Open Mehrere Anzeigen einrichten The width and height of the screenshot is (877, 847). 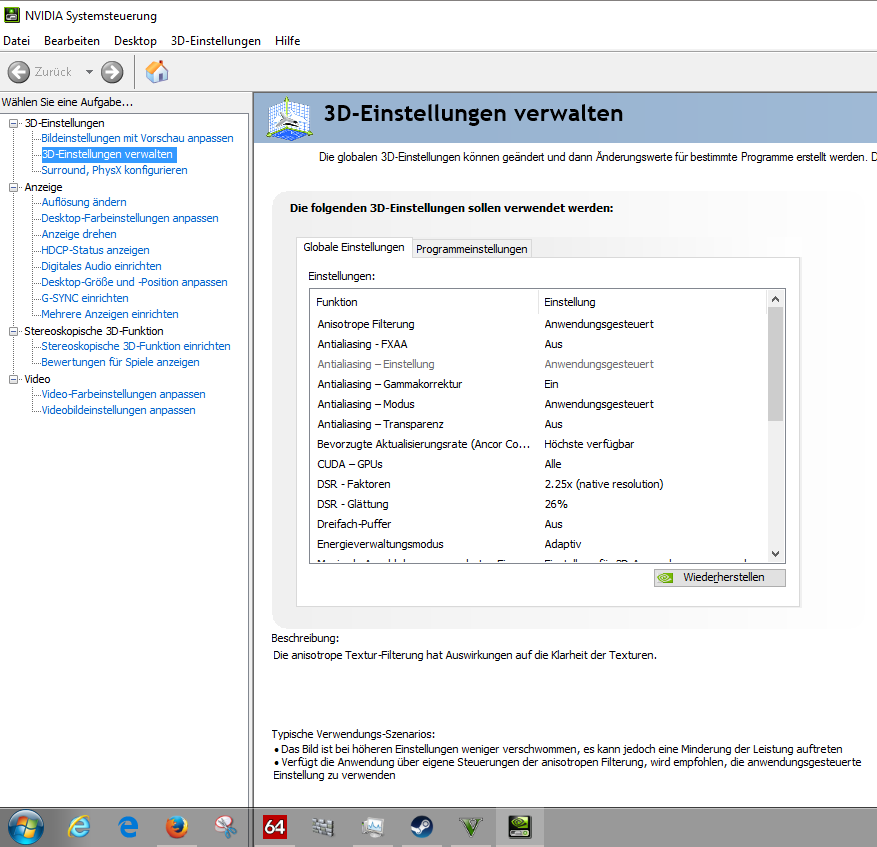(x=110, y=314)
